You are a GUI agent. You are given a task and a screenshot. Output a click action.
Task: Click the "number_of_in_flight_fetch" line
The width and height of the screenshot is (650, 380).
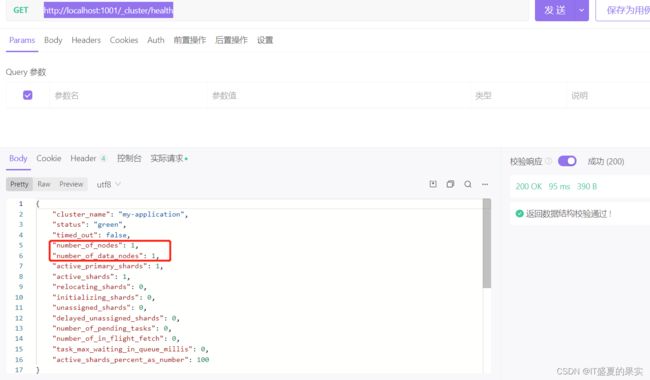(116, 339)
